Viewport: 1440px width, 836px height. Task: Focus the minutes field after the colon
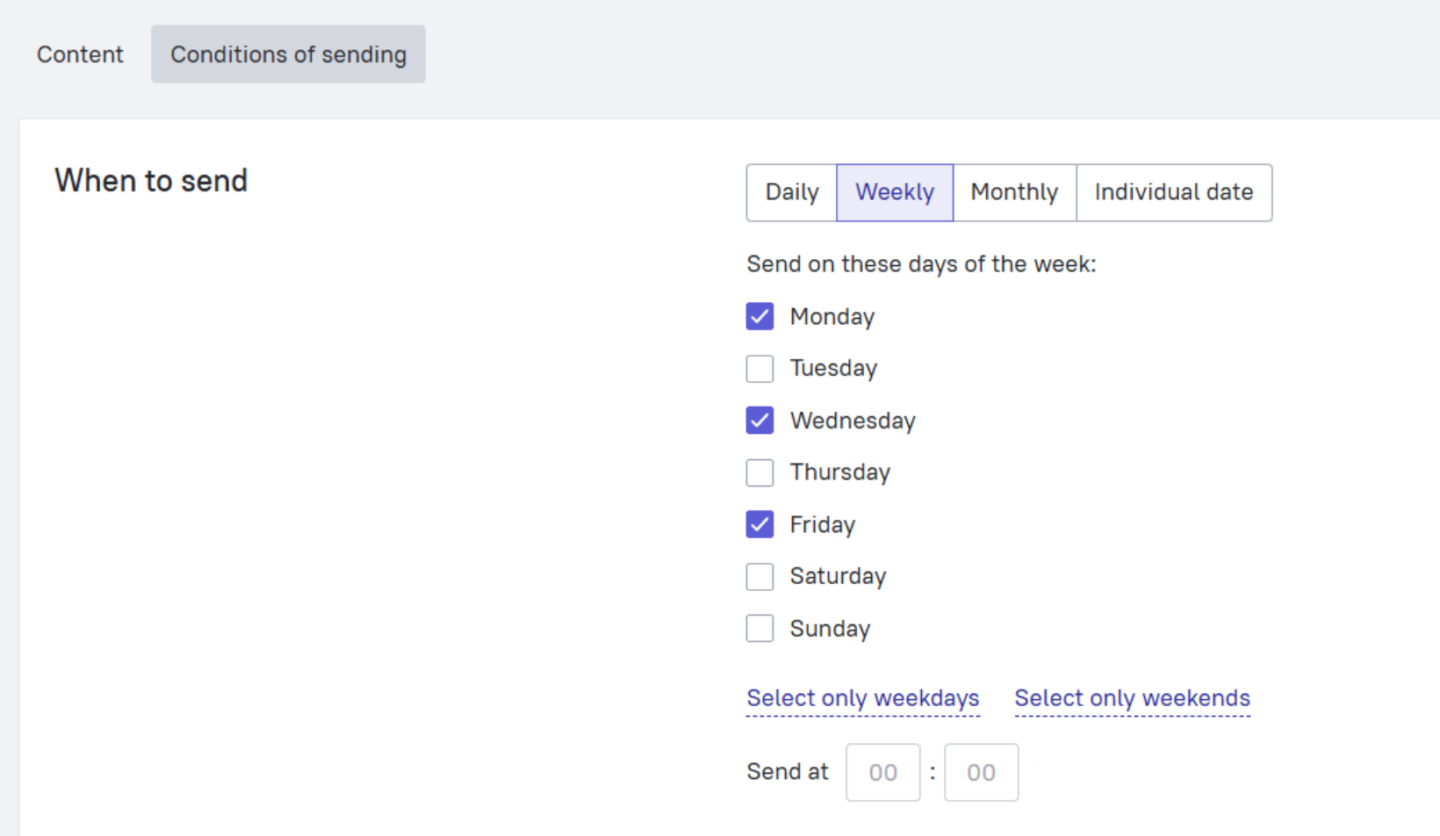click(981, 772)
